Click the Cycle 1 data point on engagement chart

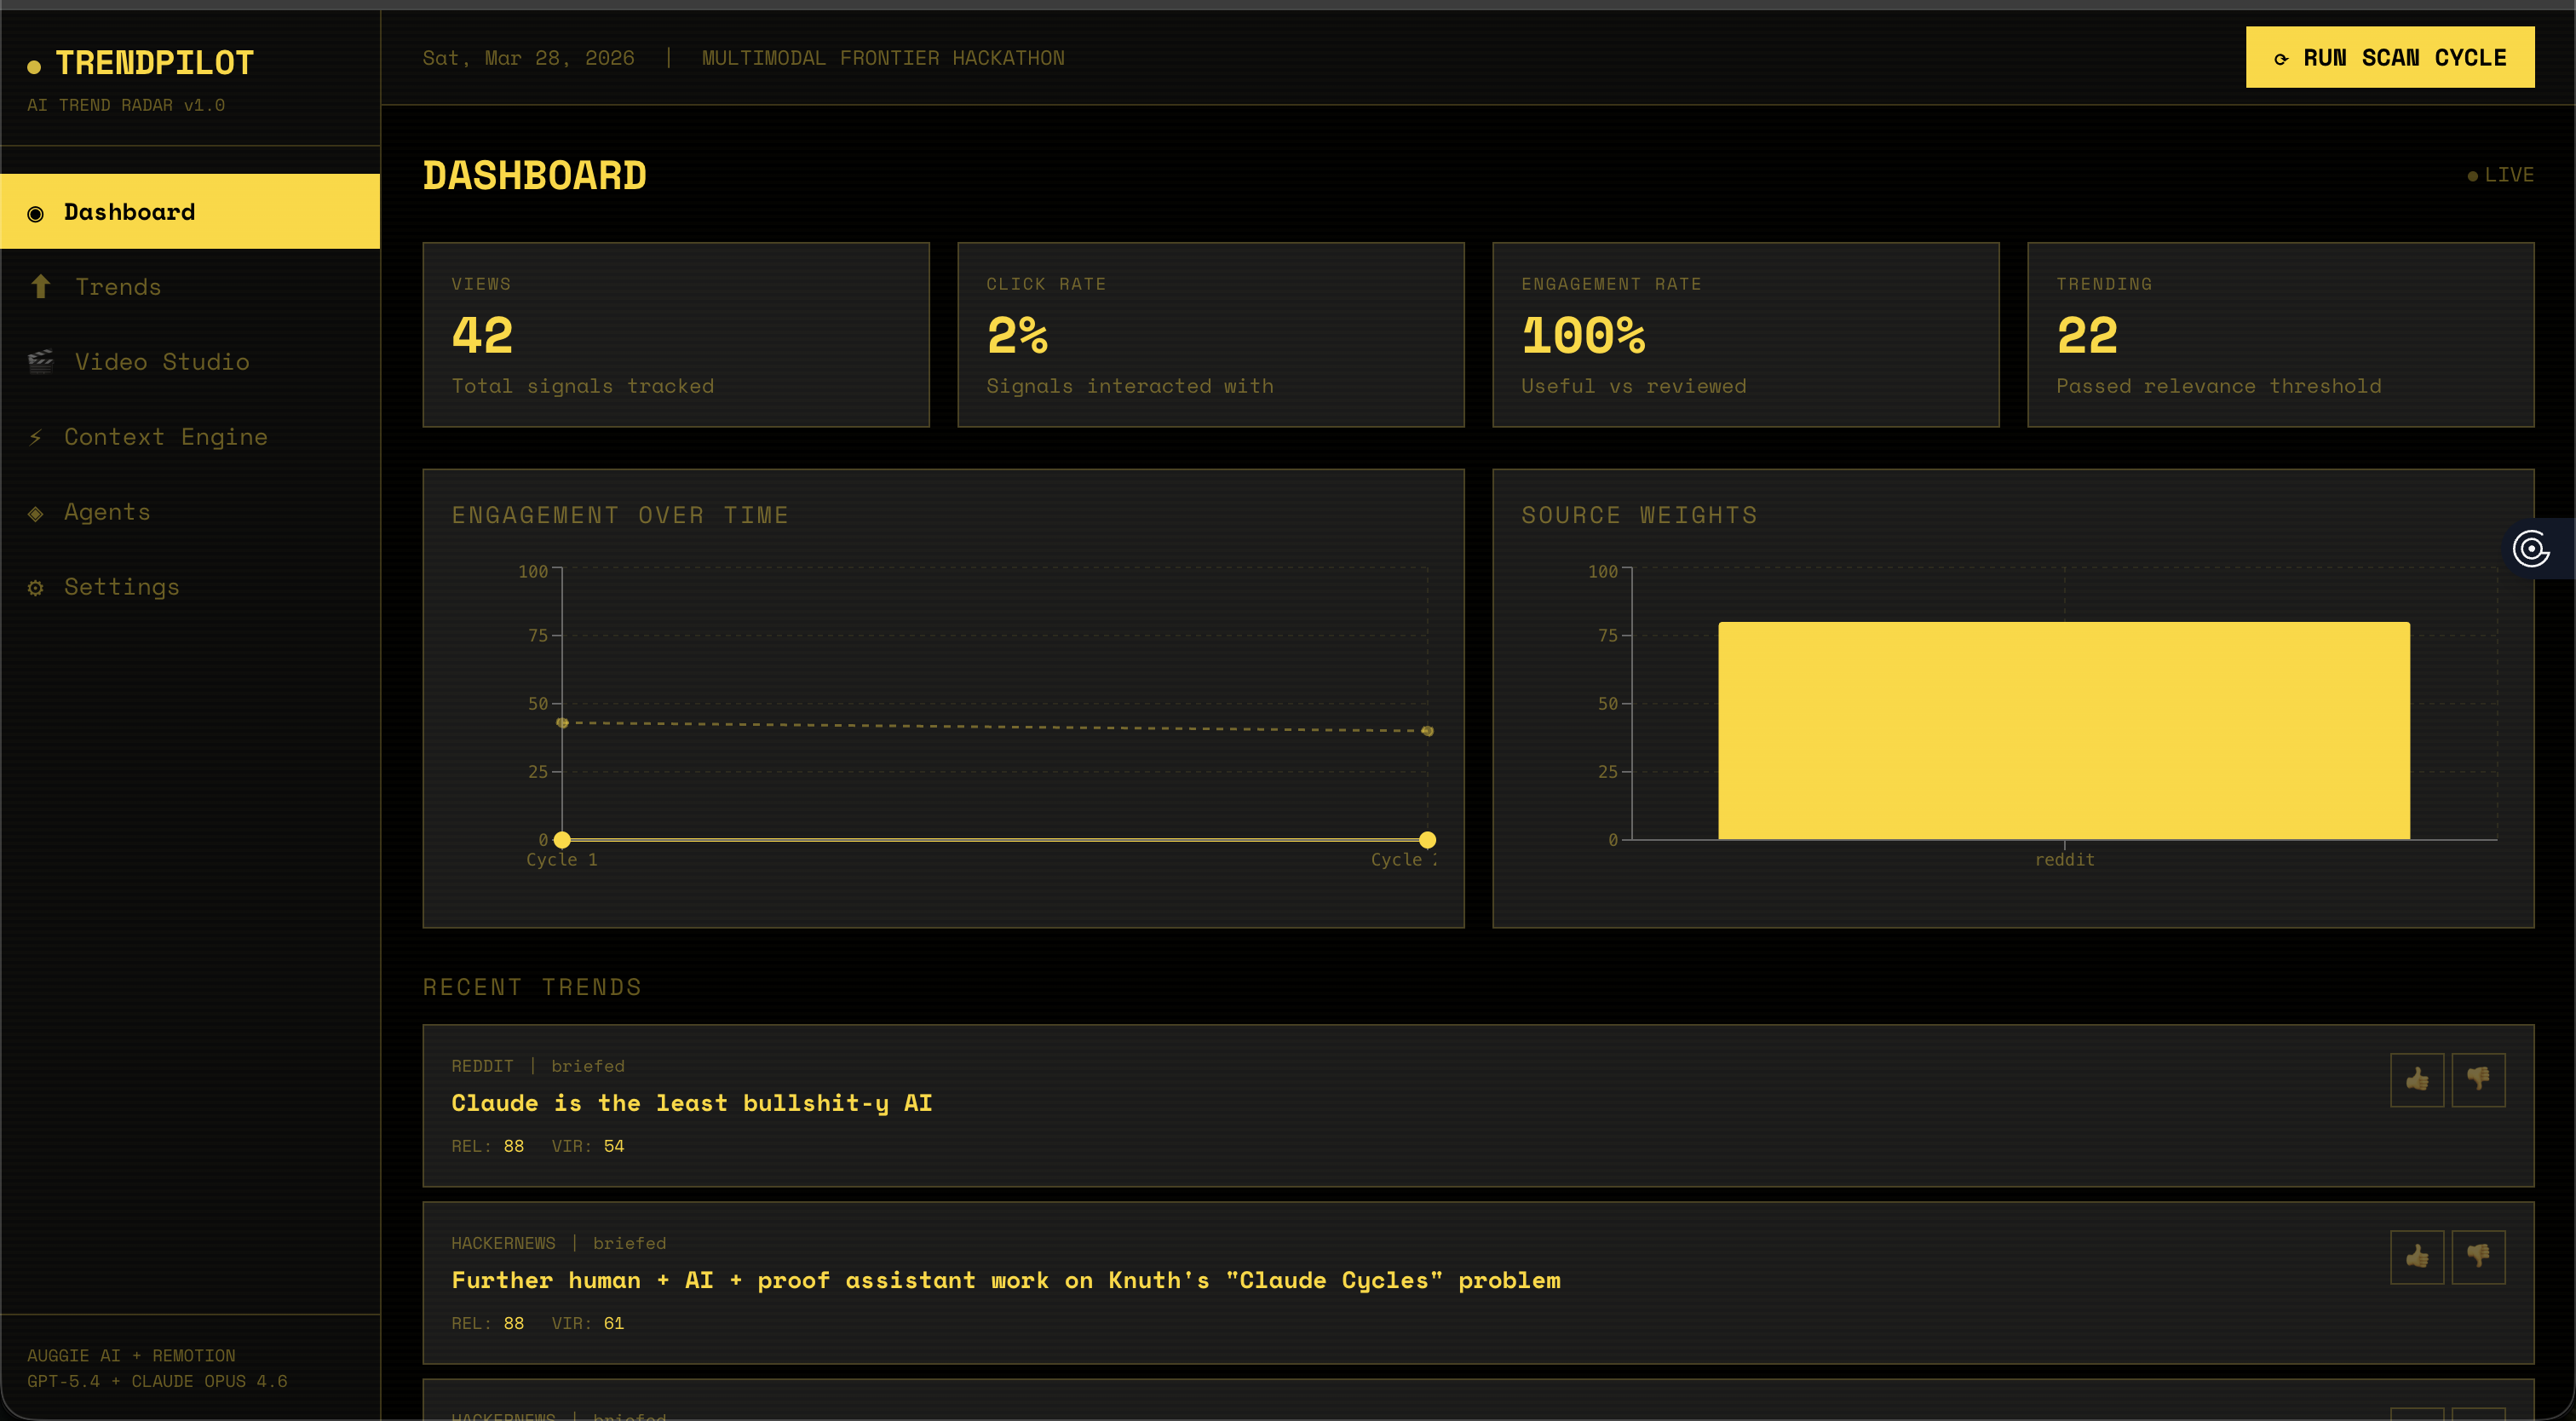click(x=562, y=840)
